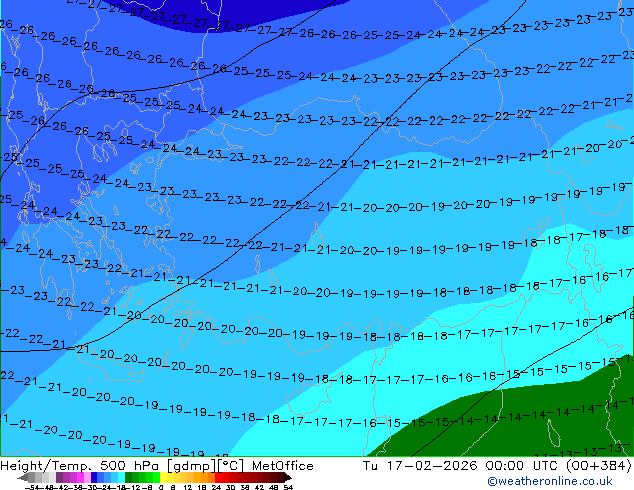This screenshot has height=490, width=634.
Task: Click the '500 hPa' text in title
Action: pyautogui.click(x=129, y=466)
